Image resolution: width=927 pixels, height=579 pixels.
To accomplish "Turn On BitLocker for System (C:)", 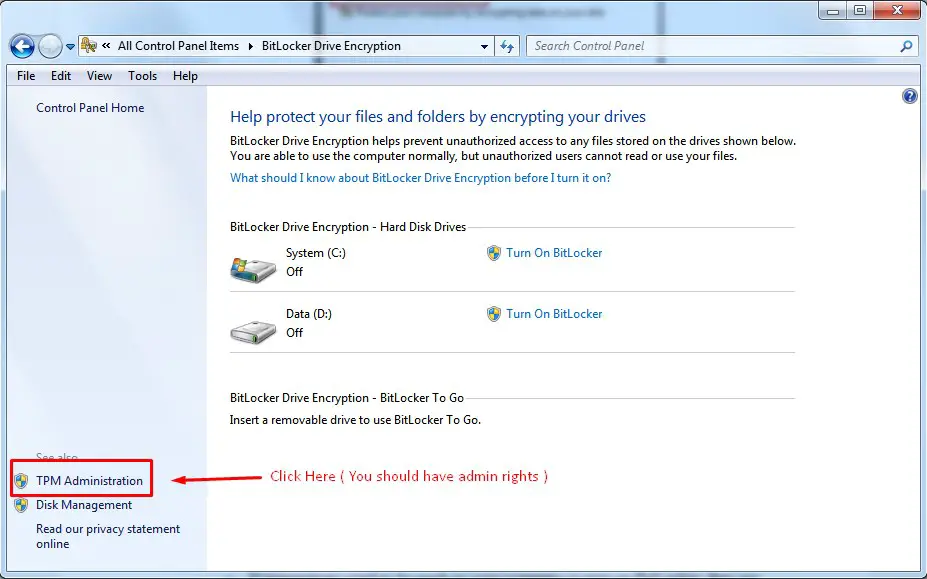I will [554, 253].
